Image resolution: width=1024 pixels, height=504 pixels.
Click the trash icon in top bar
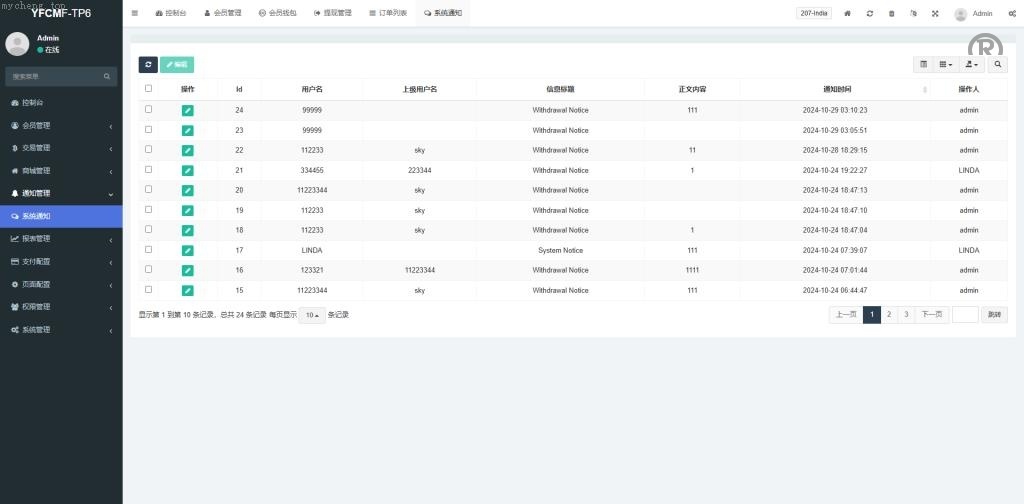892,13
